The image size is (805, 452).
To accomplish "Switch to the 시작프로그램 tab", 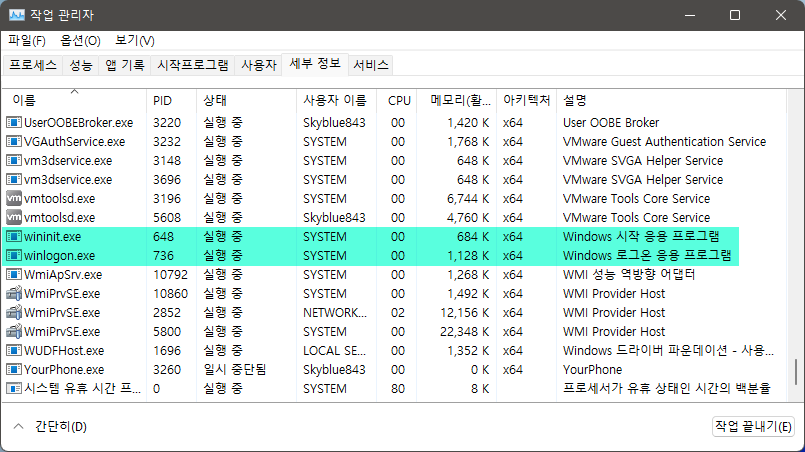I will pyautogui.click(x=193, y=65).
